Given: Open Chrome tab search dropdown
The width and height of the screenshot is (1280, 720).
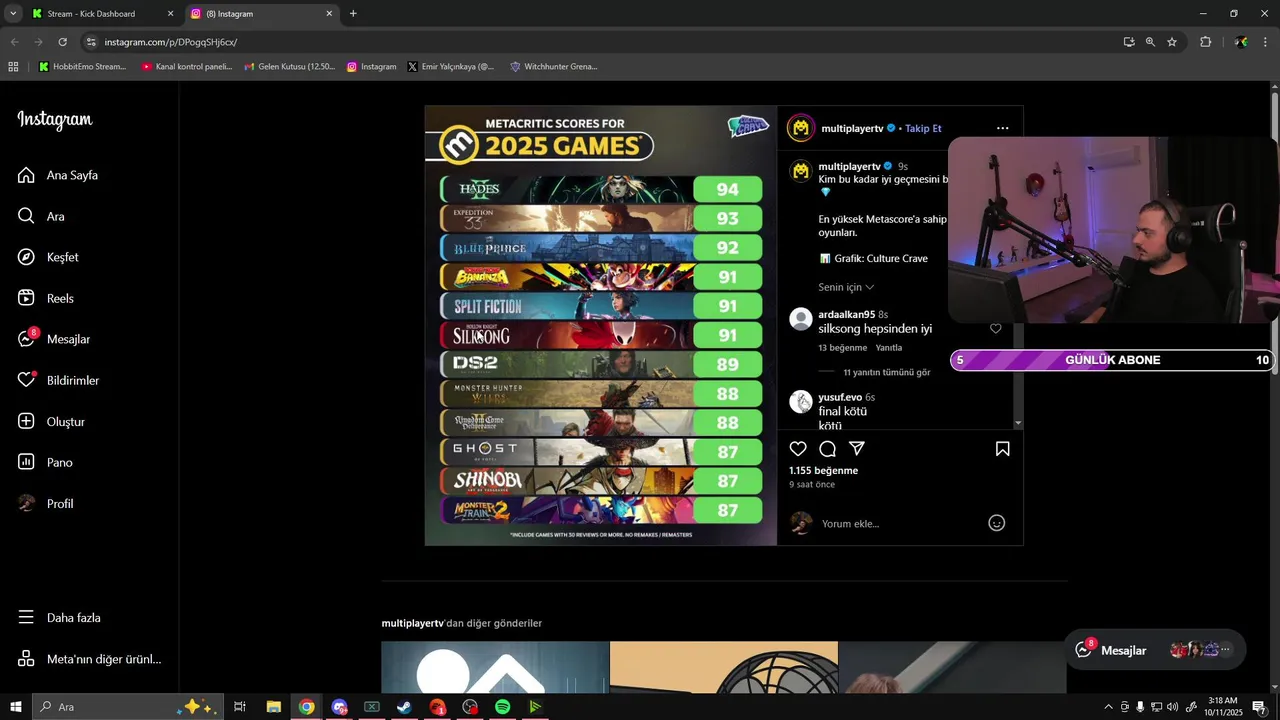Looking at the screenshot, I should click(13, 14).
